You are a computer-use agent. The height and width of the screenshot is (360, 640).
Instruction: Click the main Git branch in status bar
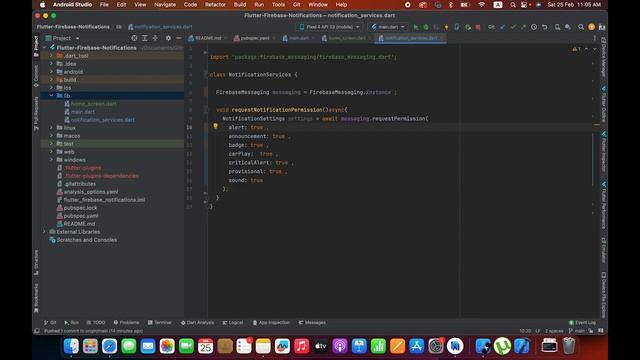(577, 331)
